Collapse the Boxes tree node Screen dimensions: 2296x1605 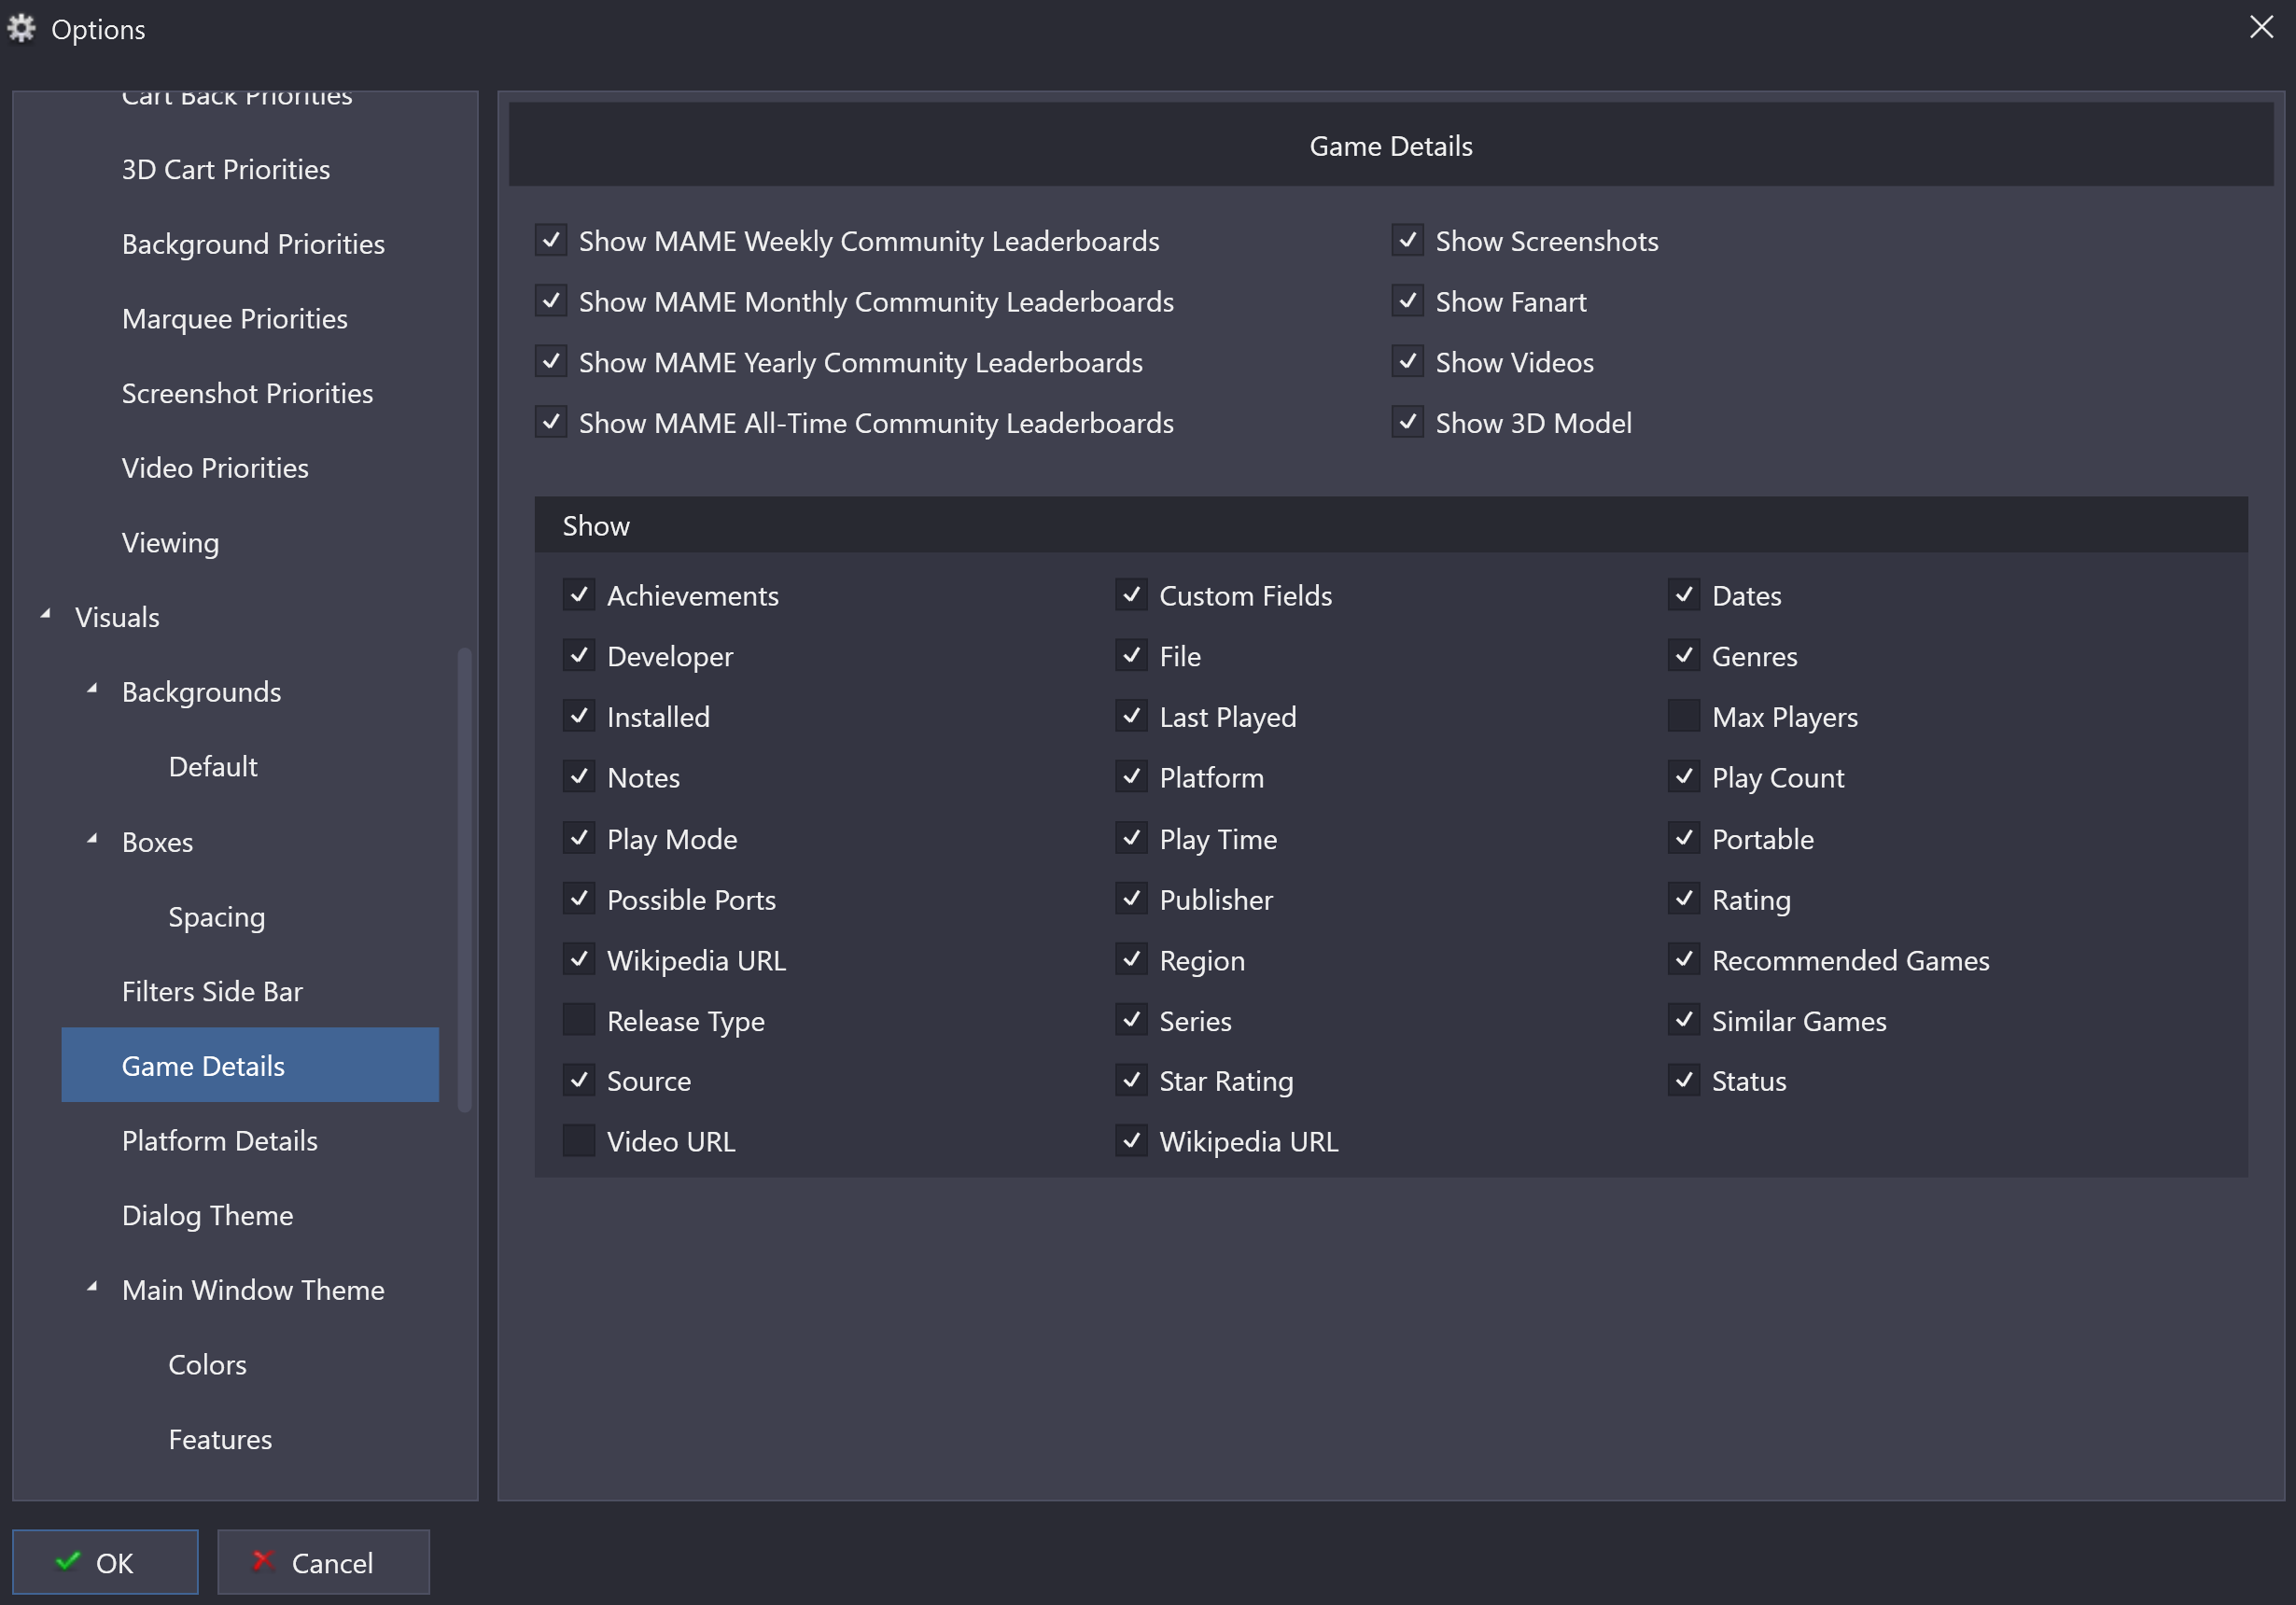coord(92,839)
